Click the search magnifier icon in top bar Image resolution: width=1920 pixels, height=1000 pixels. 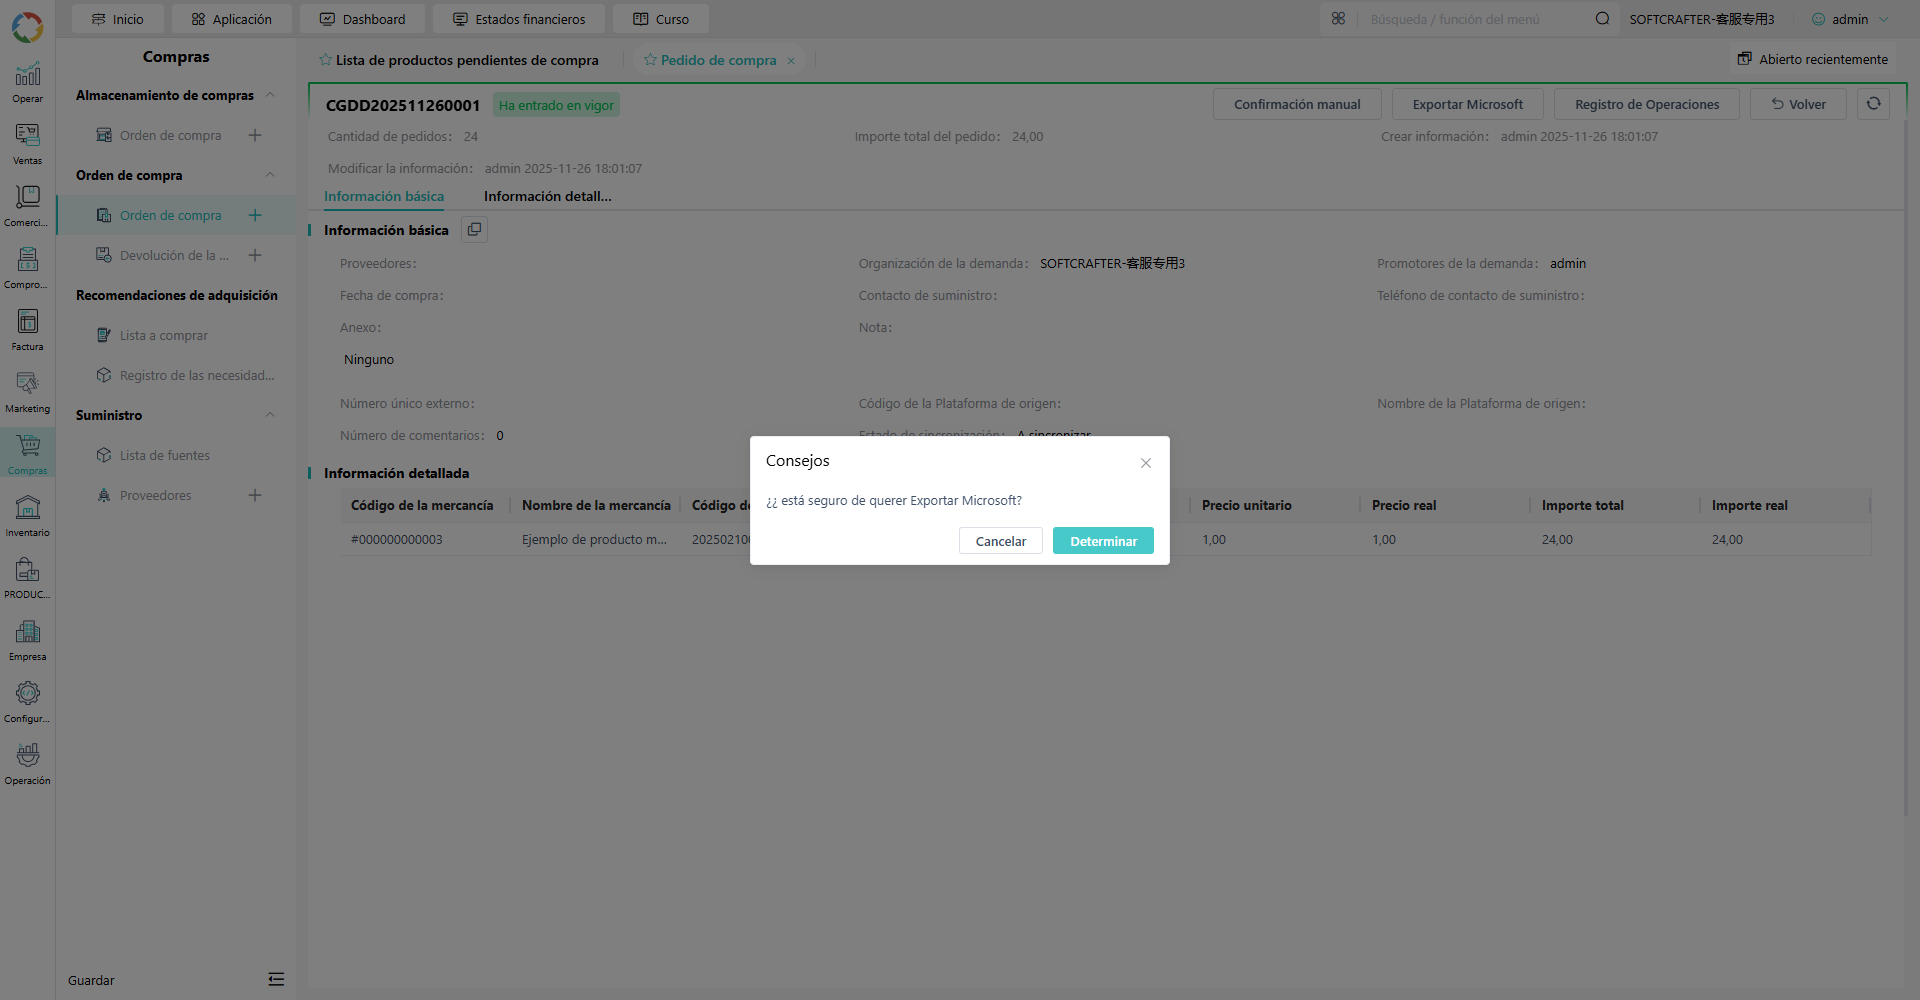coord(1602,19)
